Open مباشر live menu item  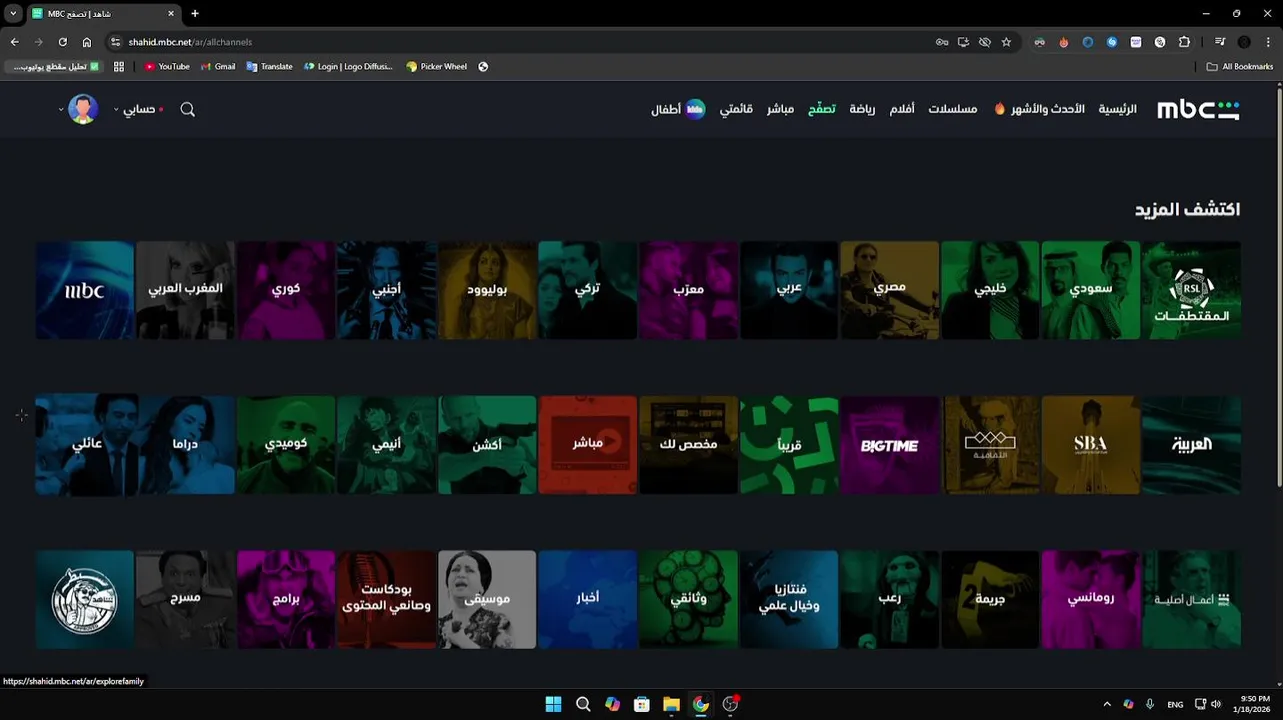click(x=780, y=109)
